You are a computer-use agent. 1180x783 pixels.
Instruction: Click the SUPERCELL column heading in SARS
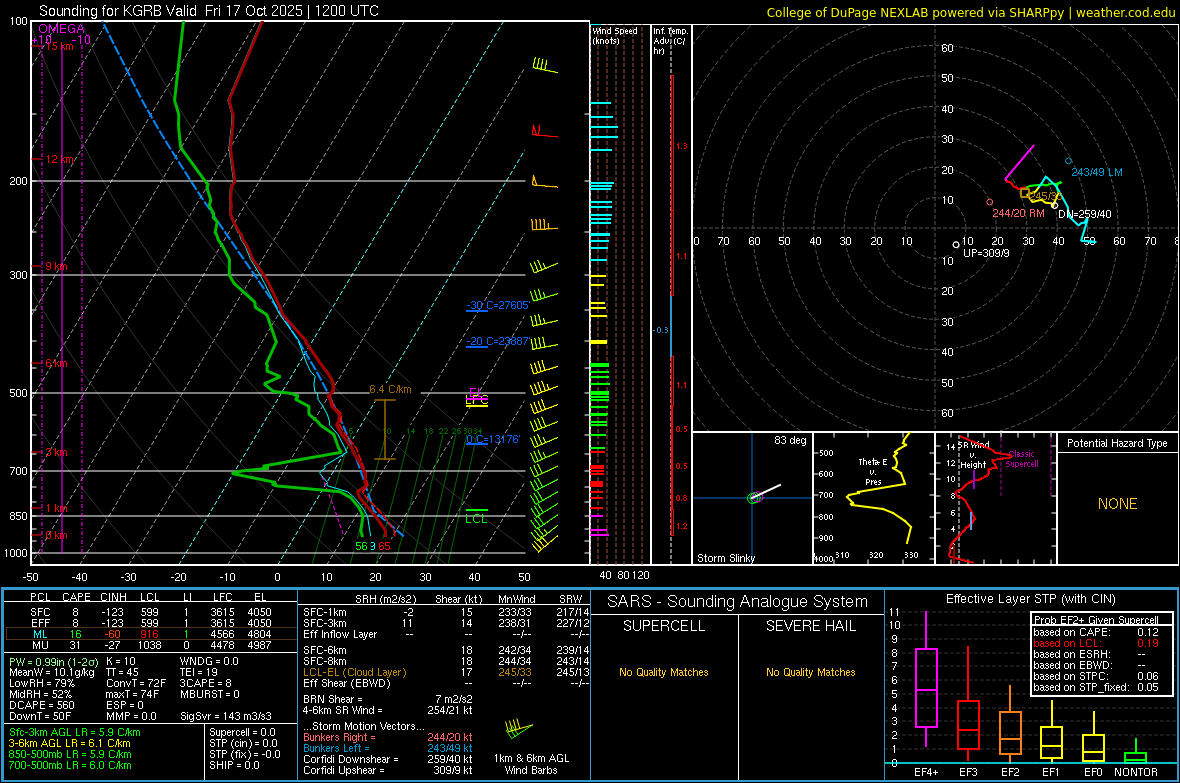point(664,626)
